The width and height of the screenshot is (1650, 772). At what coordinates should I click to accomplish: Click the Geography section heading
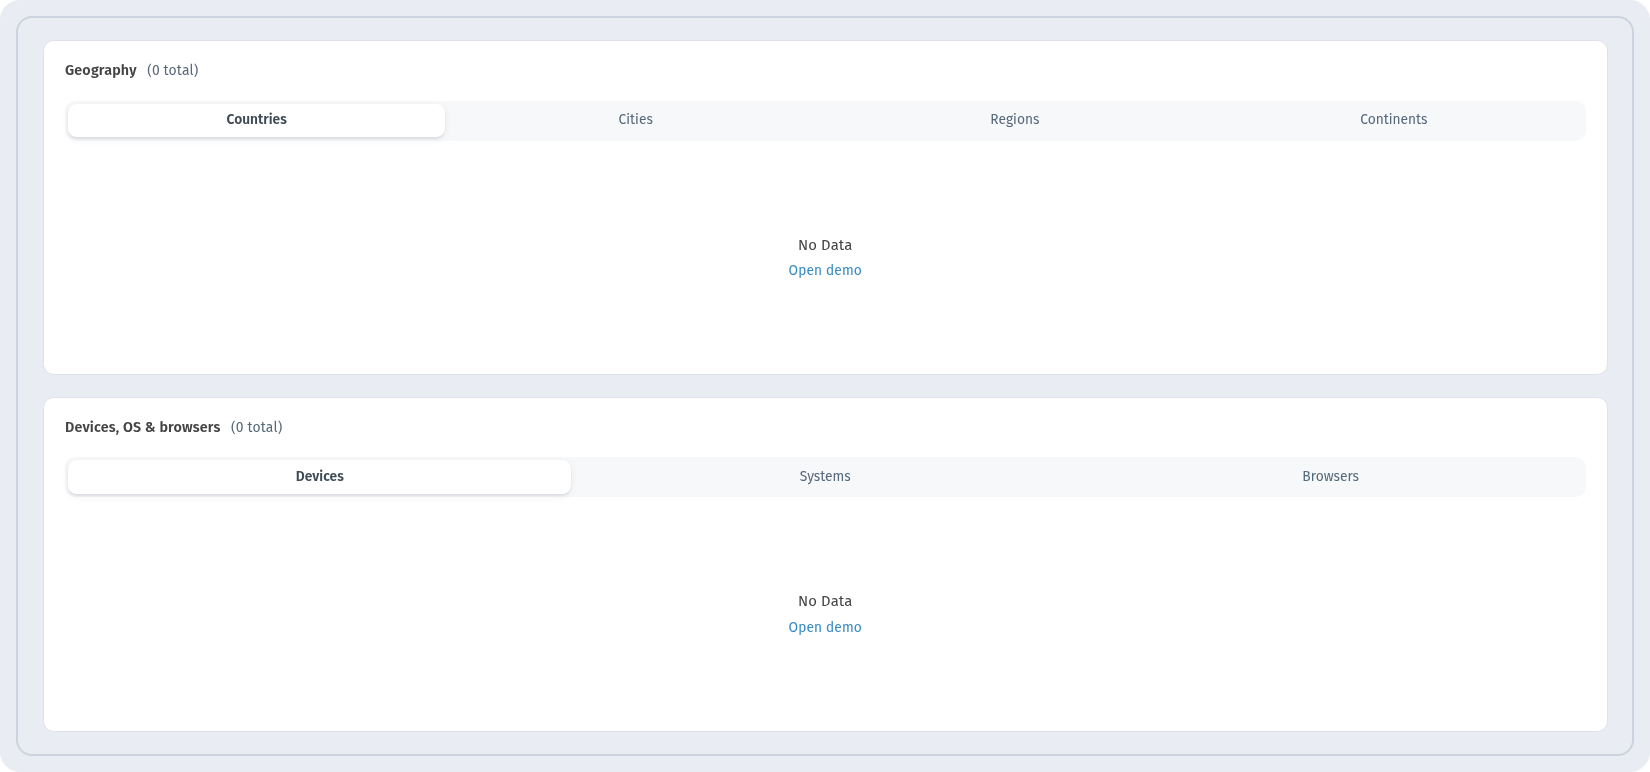101,71
